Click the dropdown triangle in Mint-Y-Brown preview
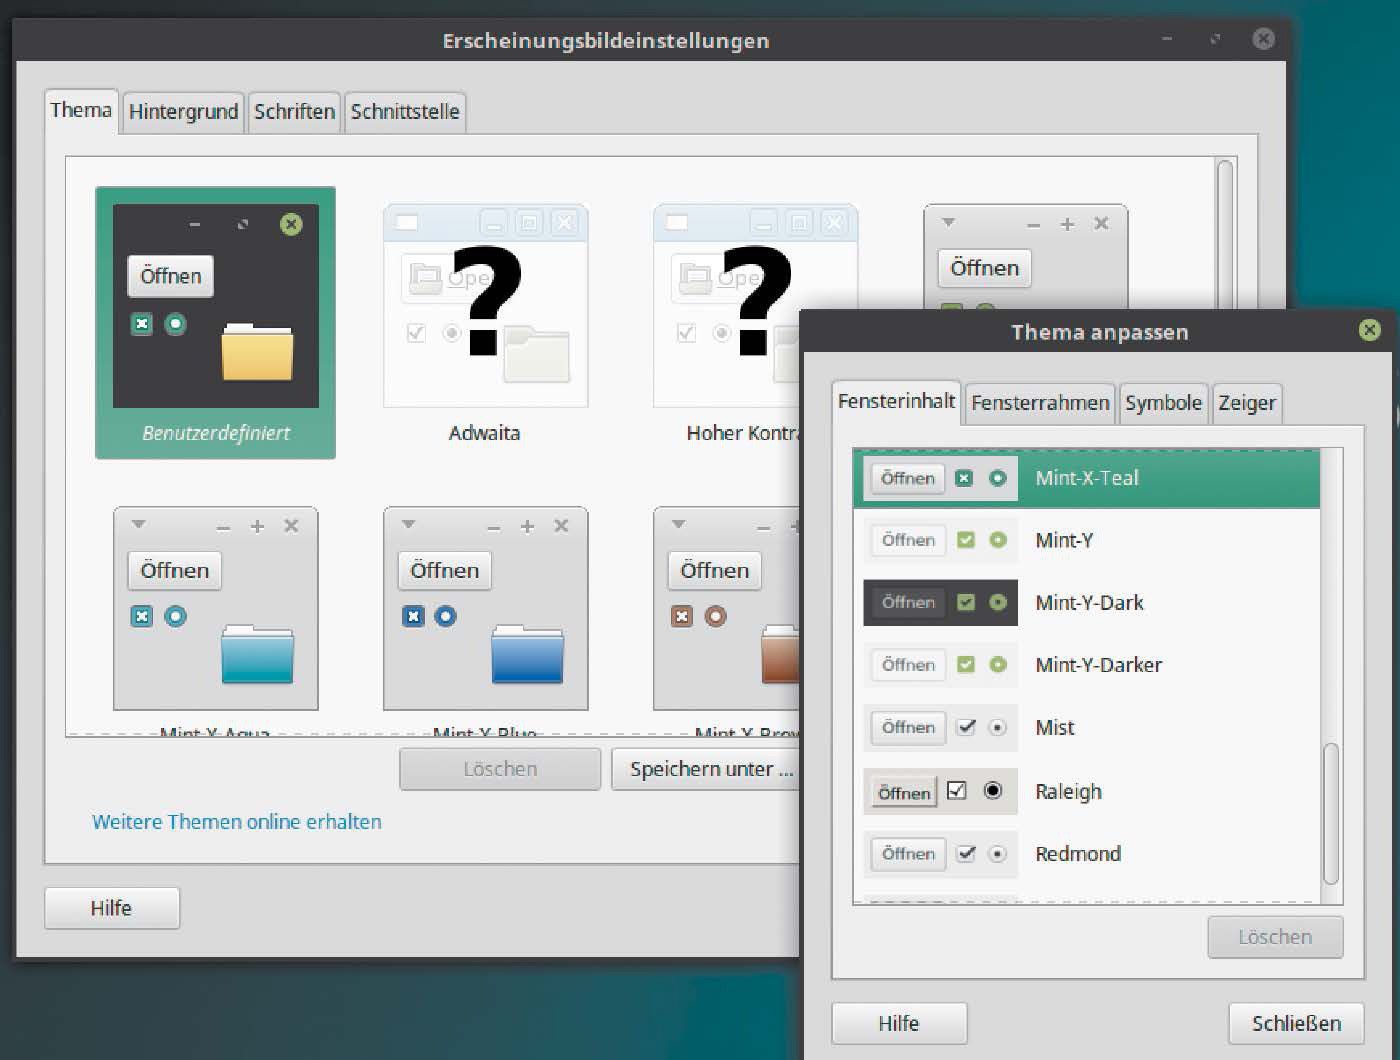 (x=679, y=524)
